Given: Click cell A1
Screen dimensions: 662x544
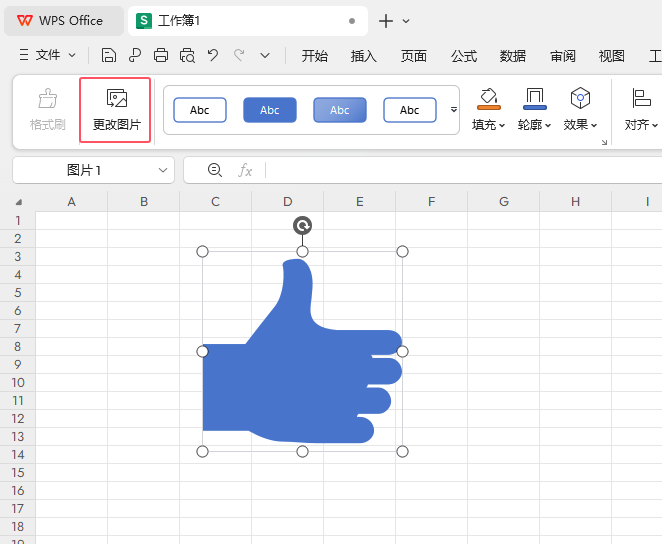Looking at the screenshot, I should 71,220.
